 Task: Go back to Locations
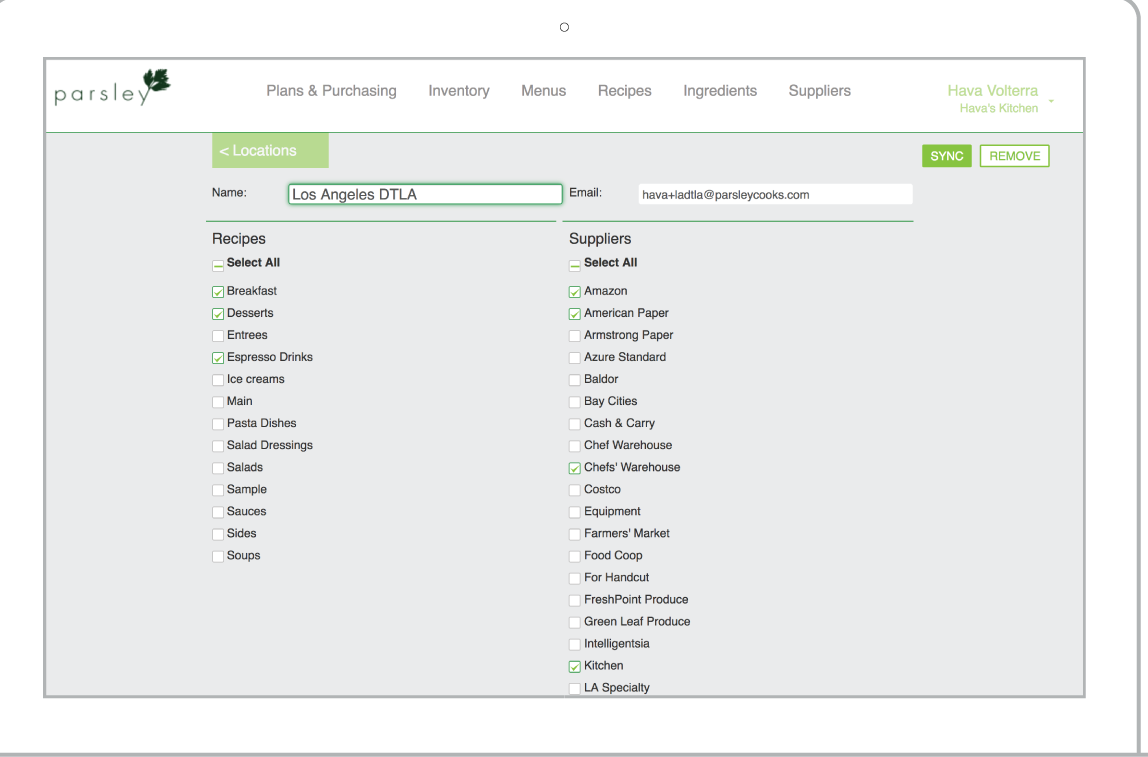coord(270,151)
